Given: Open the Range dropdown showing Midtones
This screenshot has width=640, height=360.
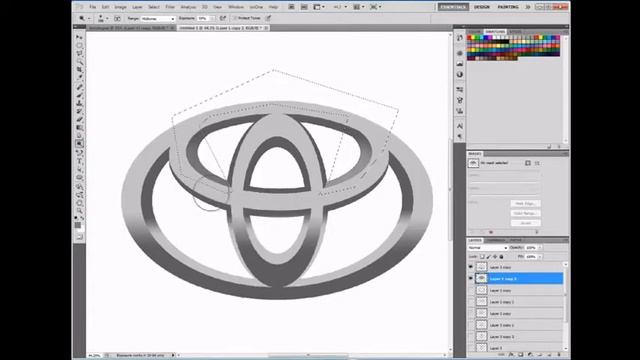Looking at the screenshot, I should (x=158, y=19).
